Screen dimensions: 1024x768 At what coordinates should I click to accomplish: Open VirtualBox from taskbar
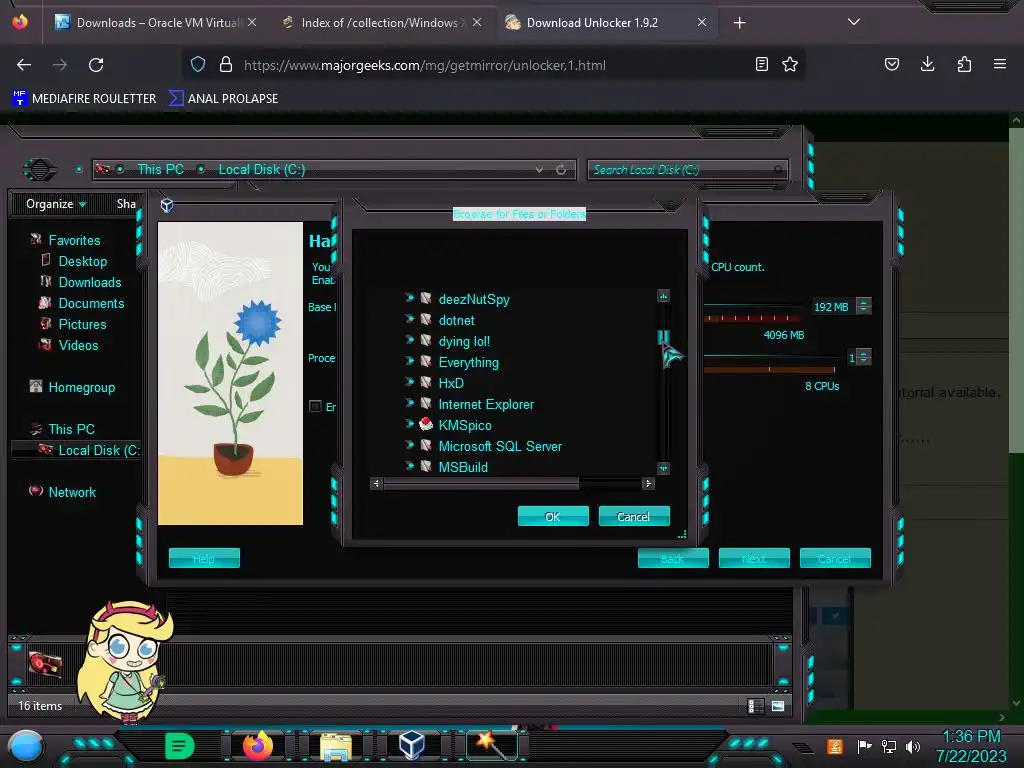coord(412,745)
